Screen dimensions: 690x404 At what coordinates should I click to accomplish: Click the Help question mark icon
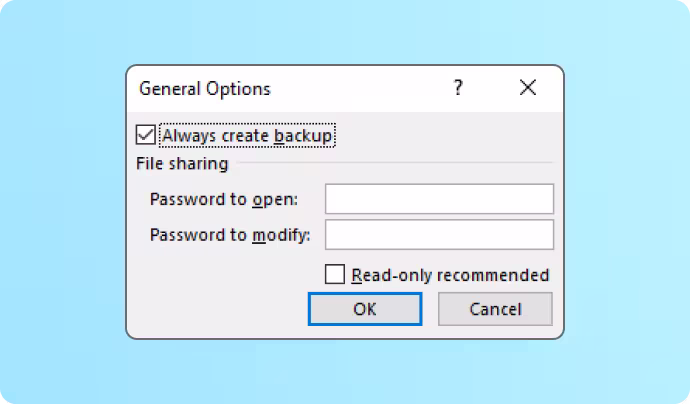tap(458, 88)
